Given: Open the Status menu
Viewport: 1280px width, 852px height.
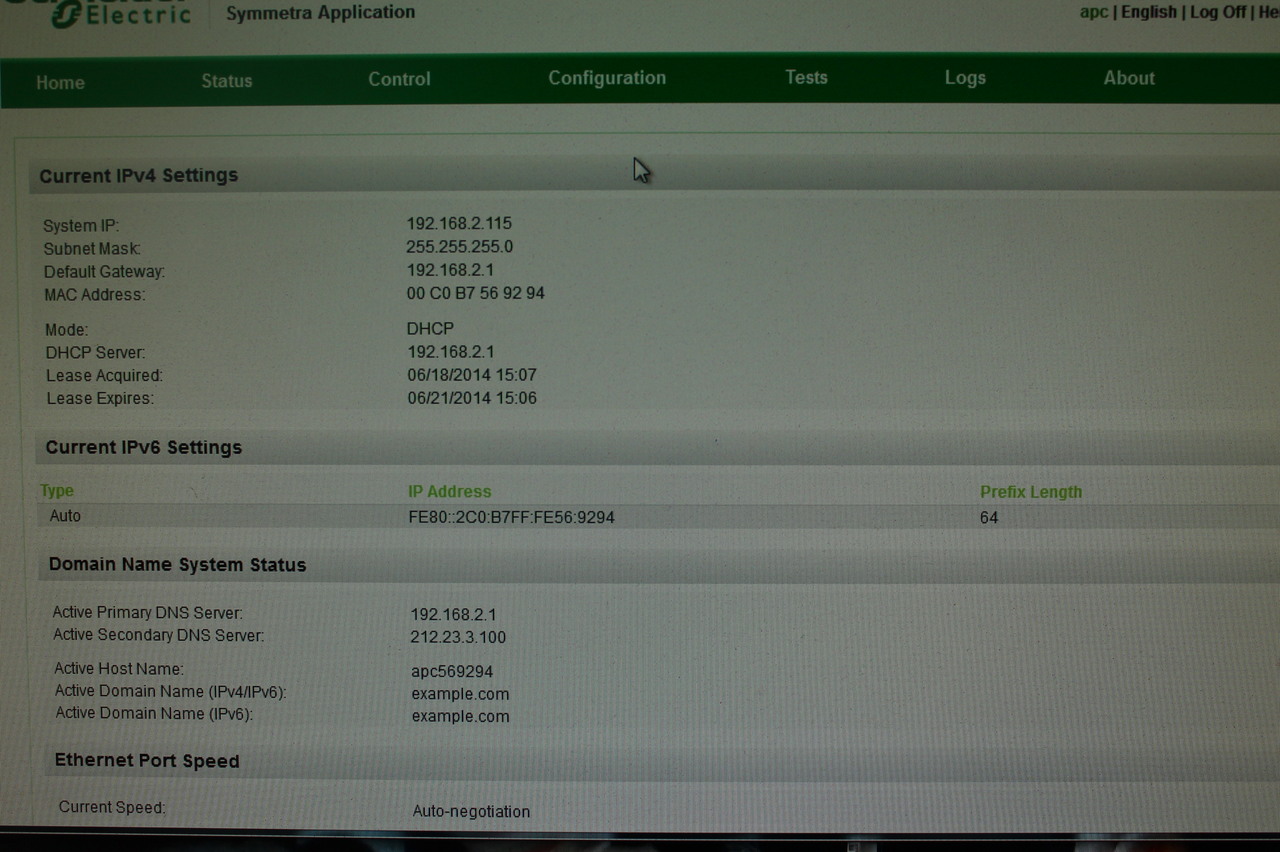Looking at the screenshot, I should [x=227, y=81].
